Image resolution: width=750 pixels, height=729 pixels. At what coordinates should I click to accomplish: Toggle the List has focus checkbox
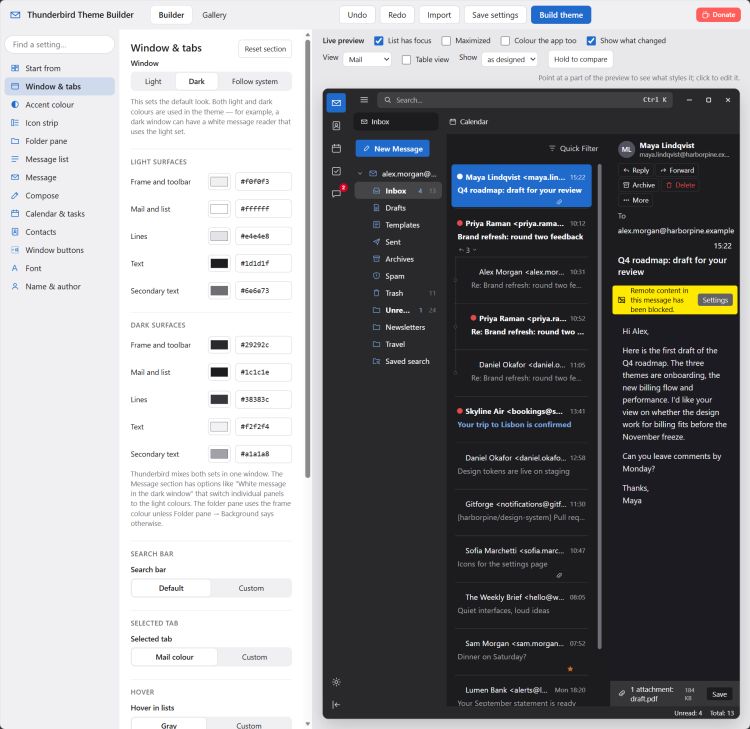pyautogui.click(x=378, y=41)
